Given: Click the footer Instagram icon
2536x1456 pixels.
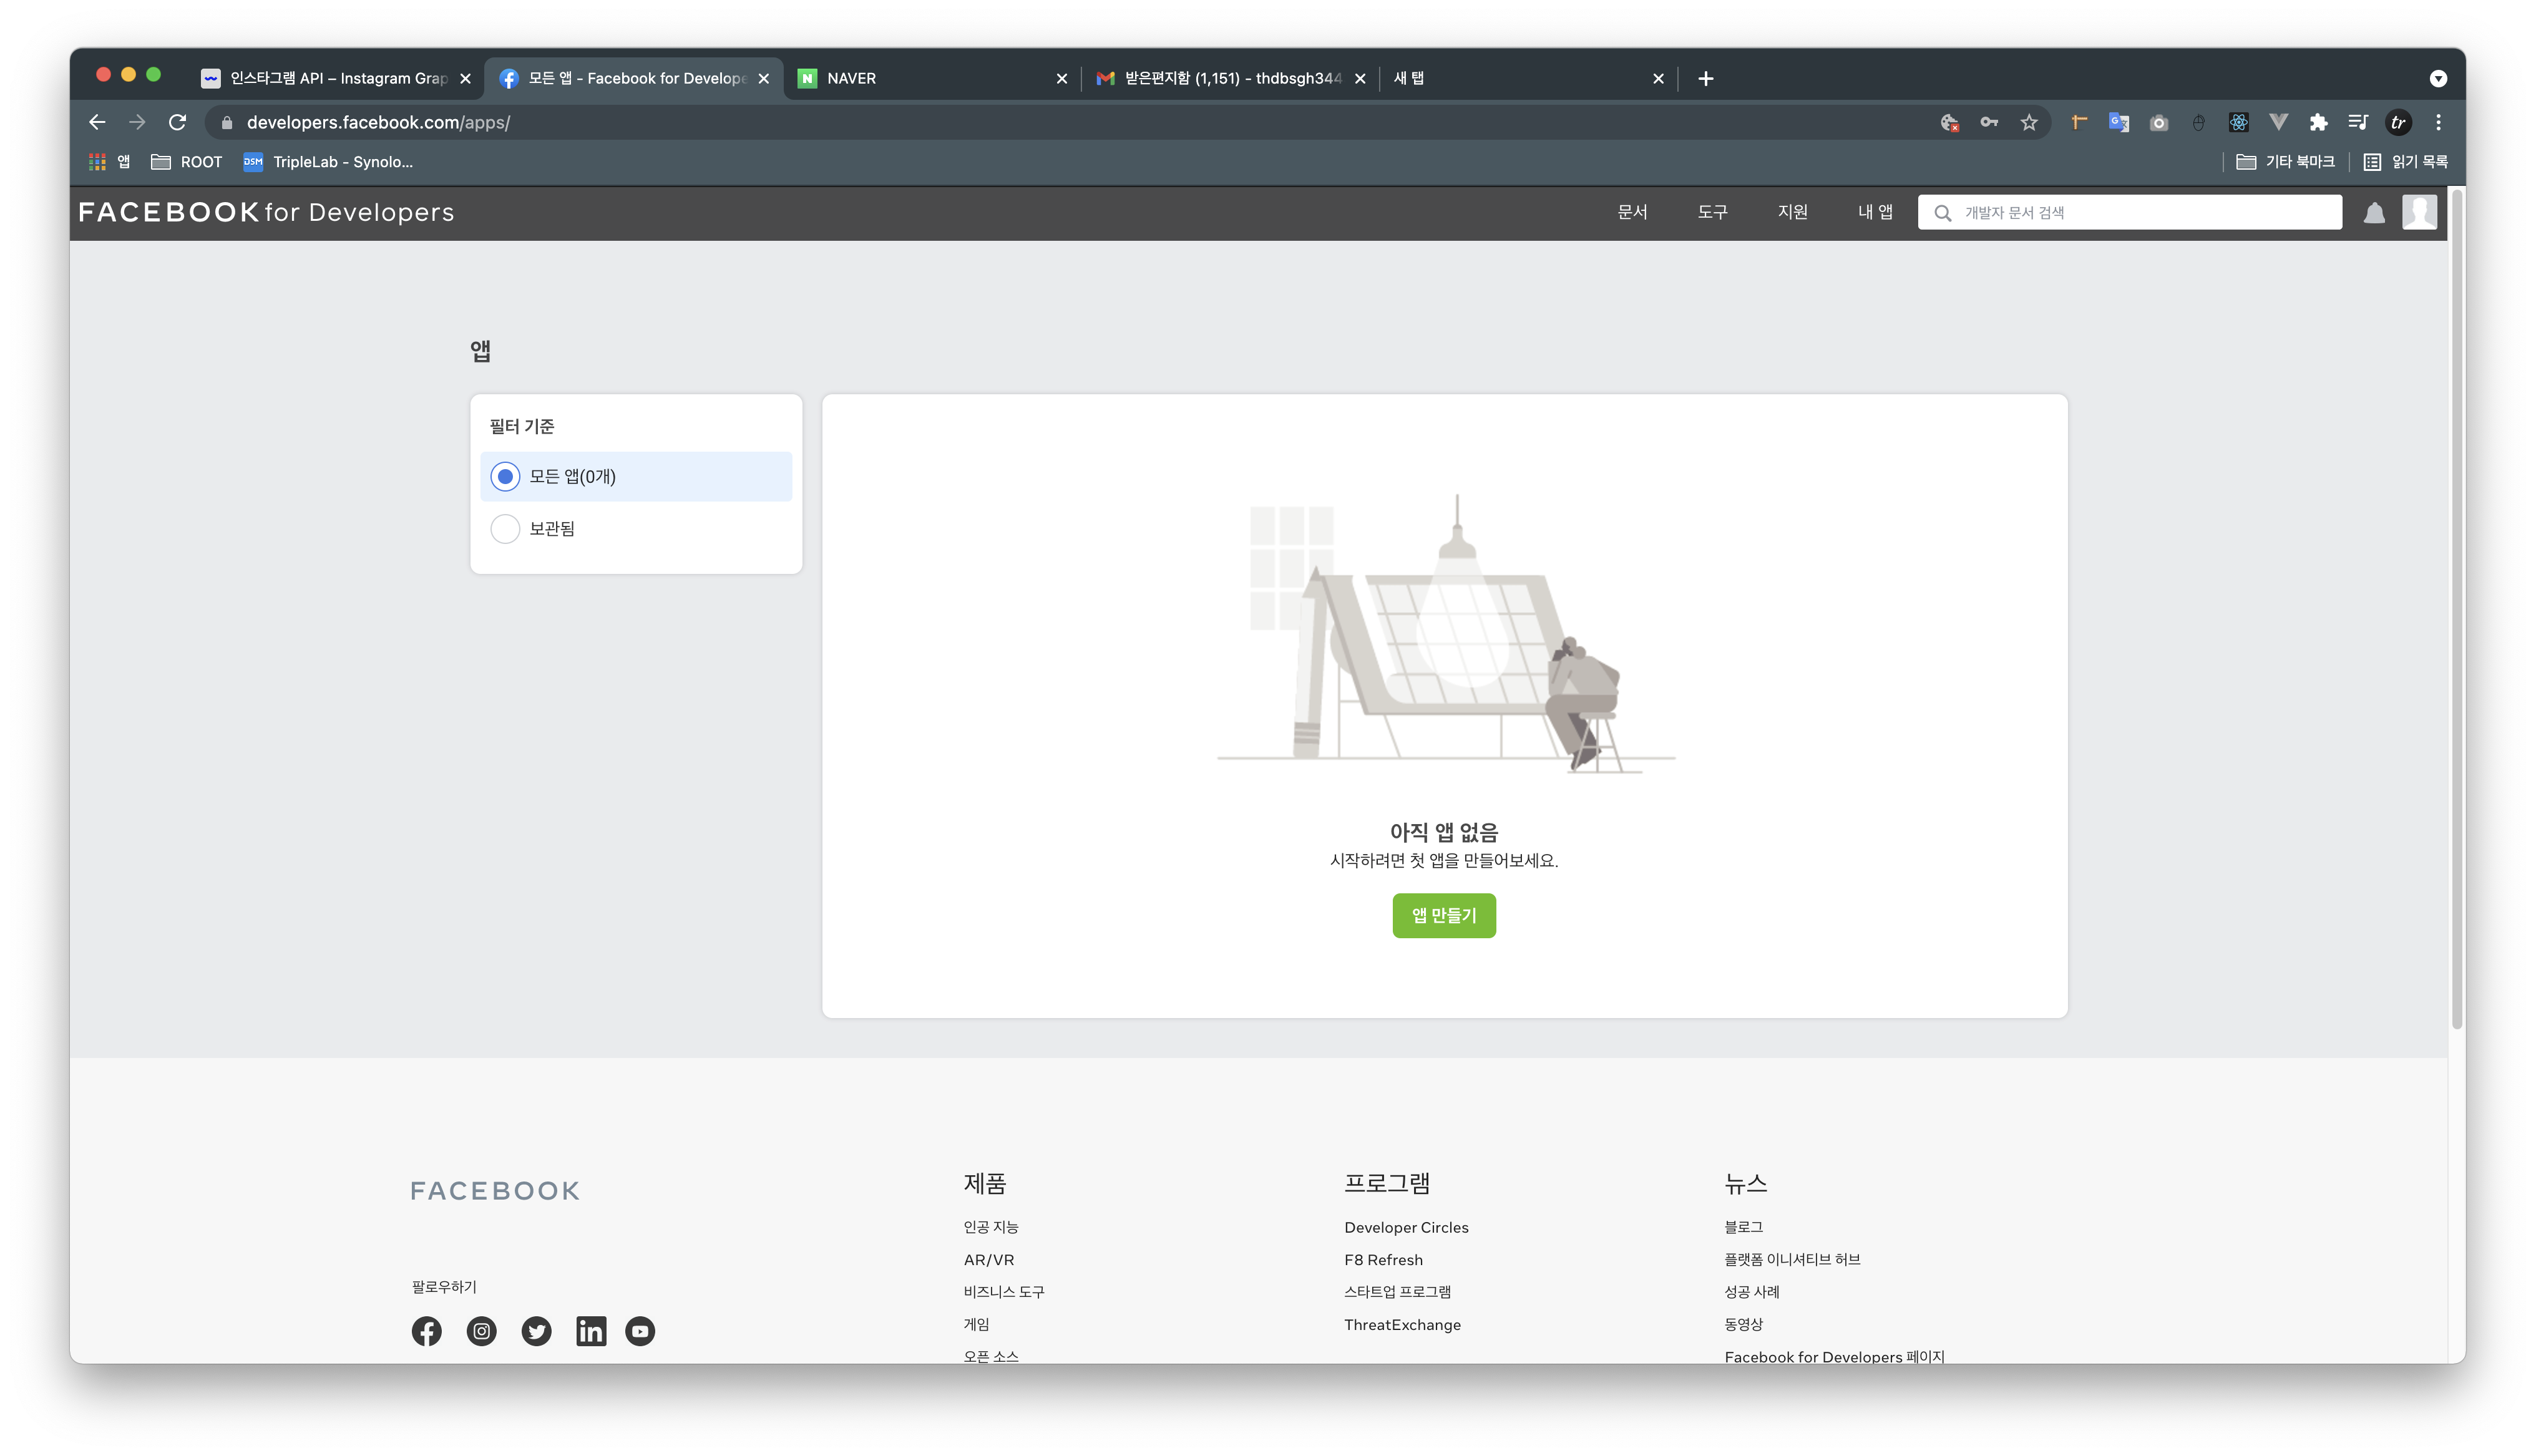Looking at the screenshot, I should pyautogui.click(x=481, y=1331).
